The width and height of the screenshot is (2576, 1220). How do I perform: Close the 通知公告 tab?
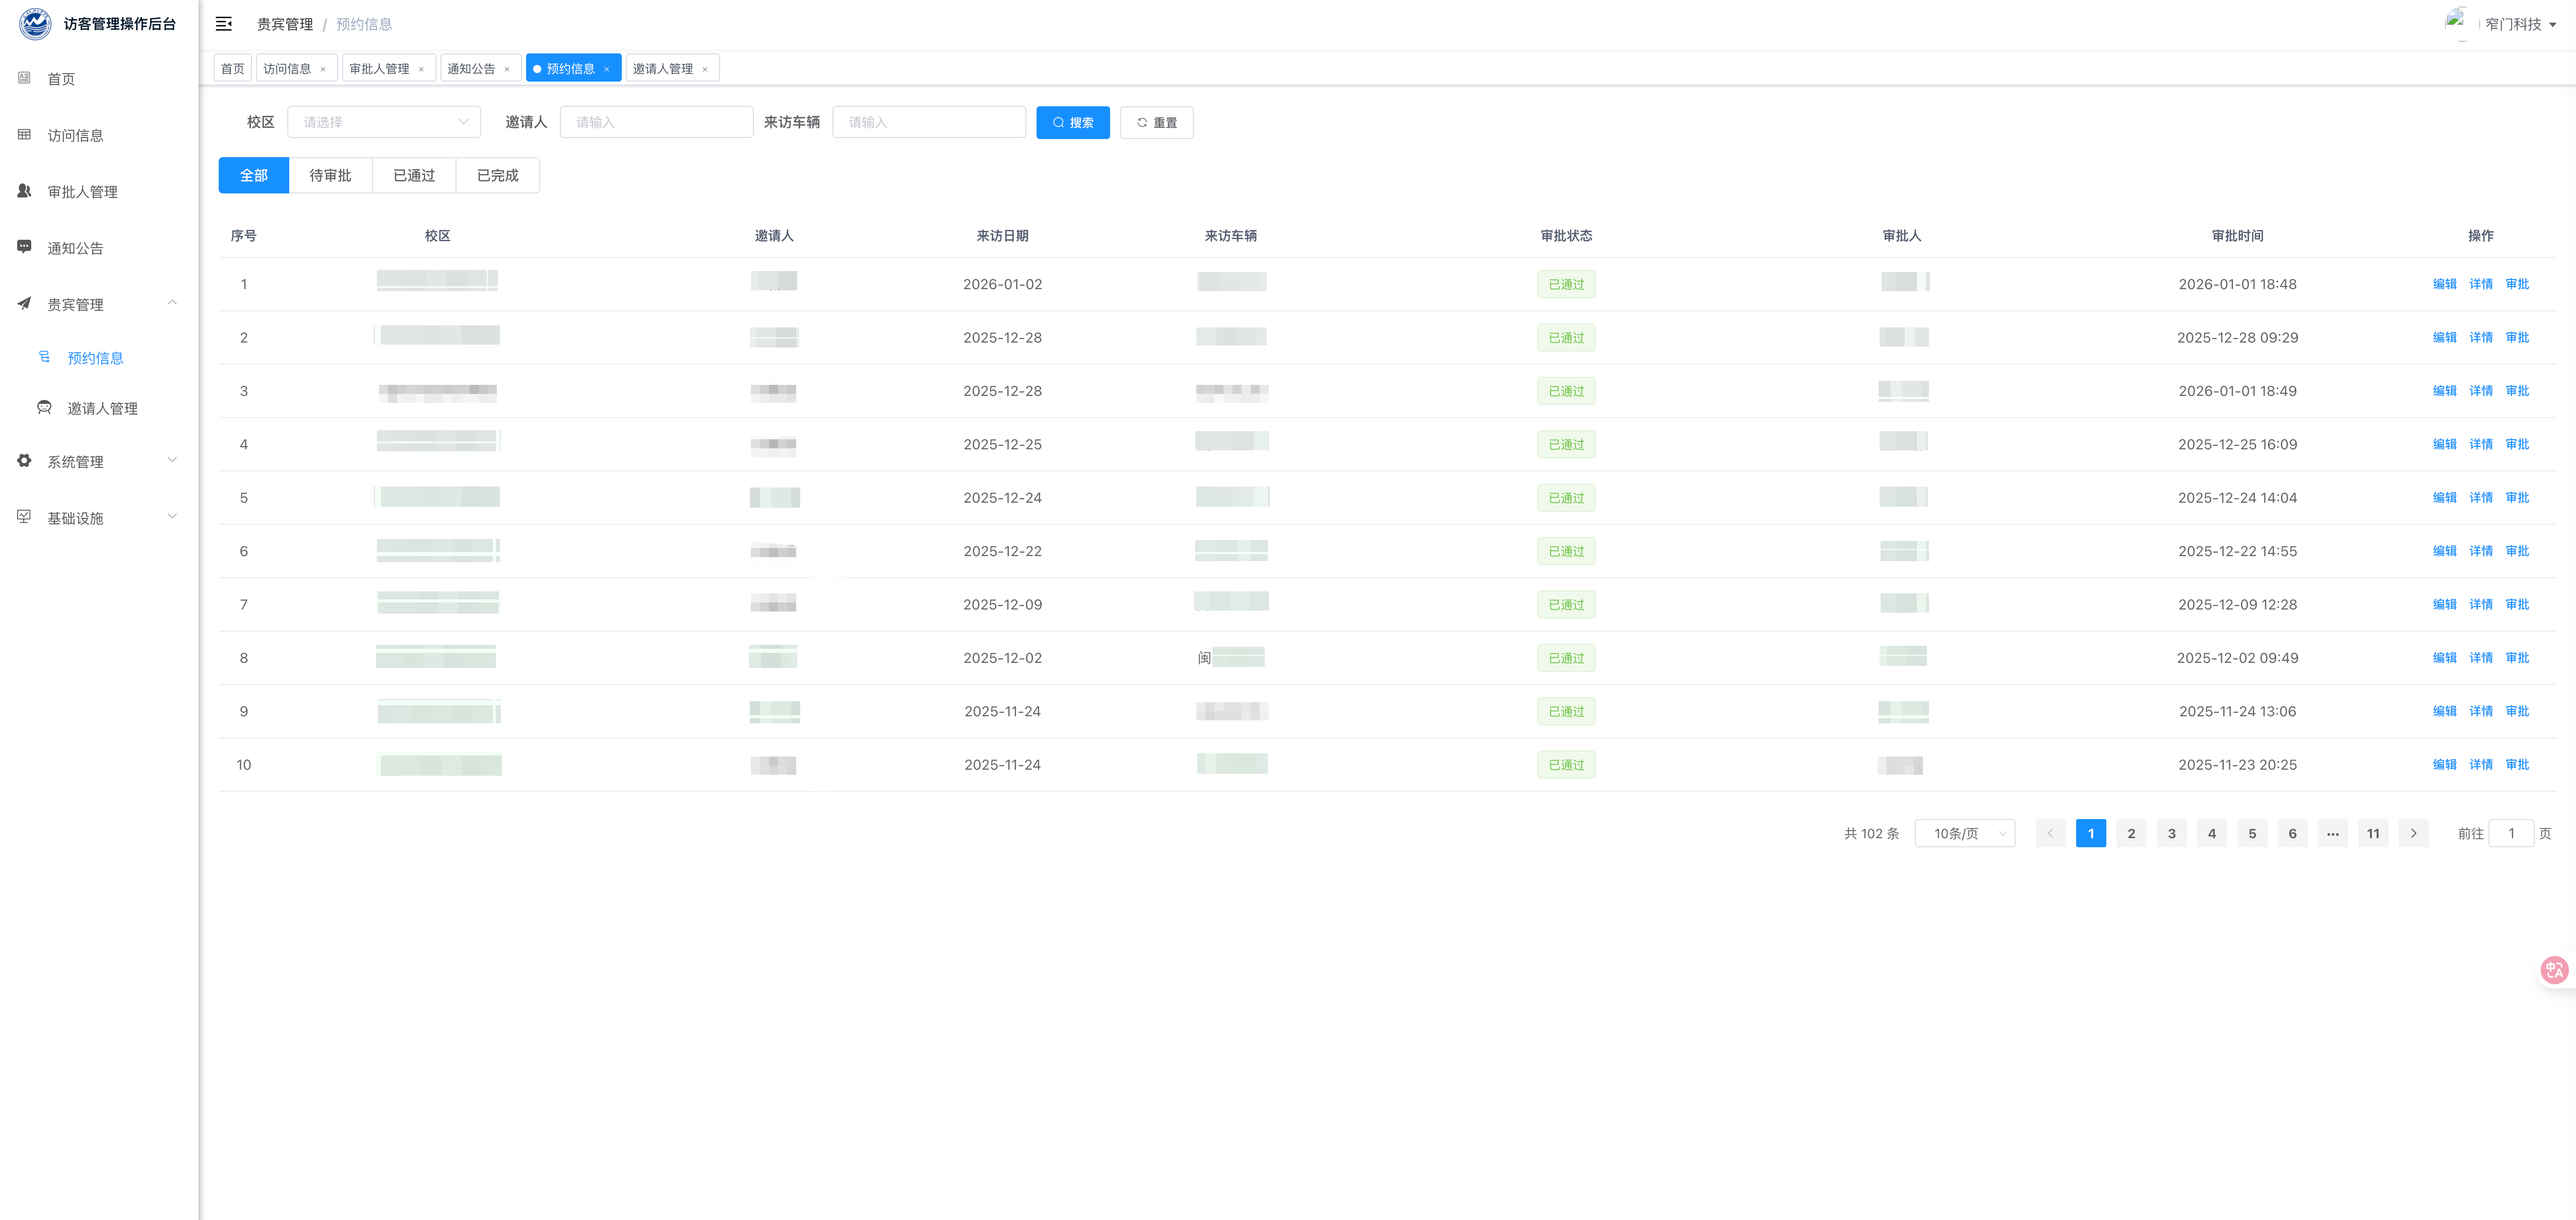click(507, 69)
